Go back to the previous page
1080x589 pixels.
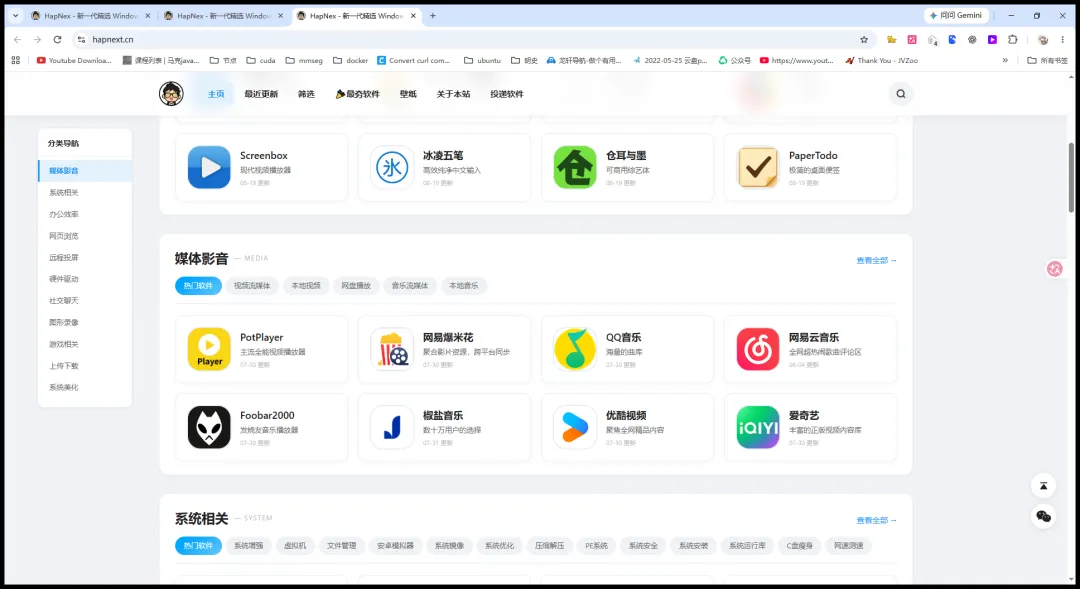(x=18, y=40)
